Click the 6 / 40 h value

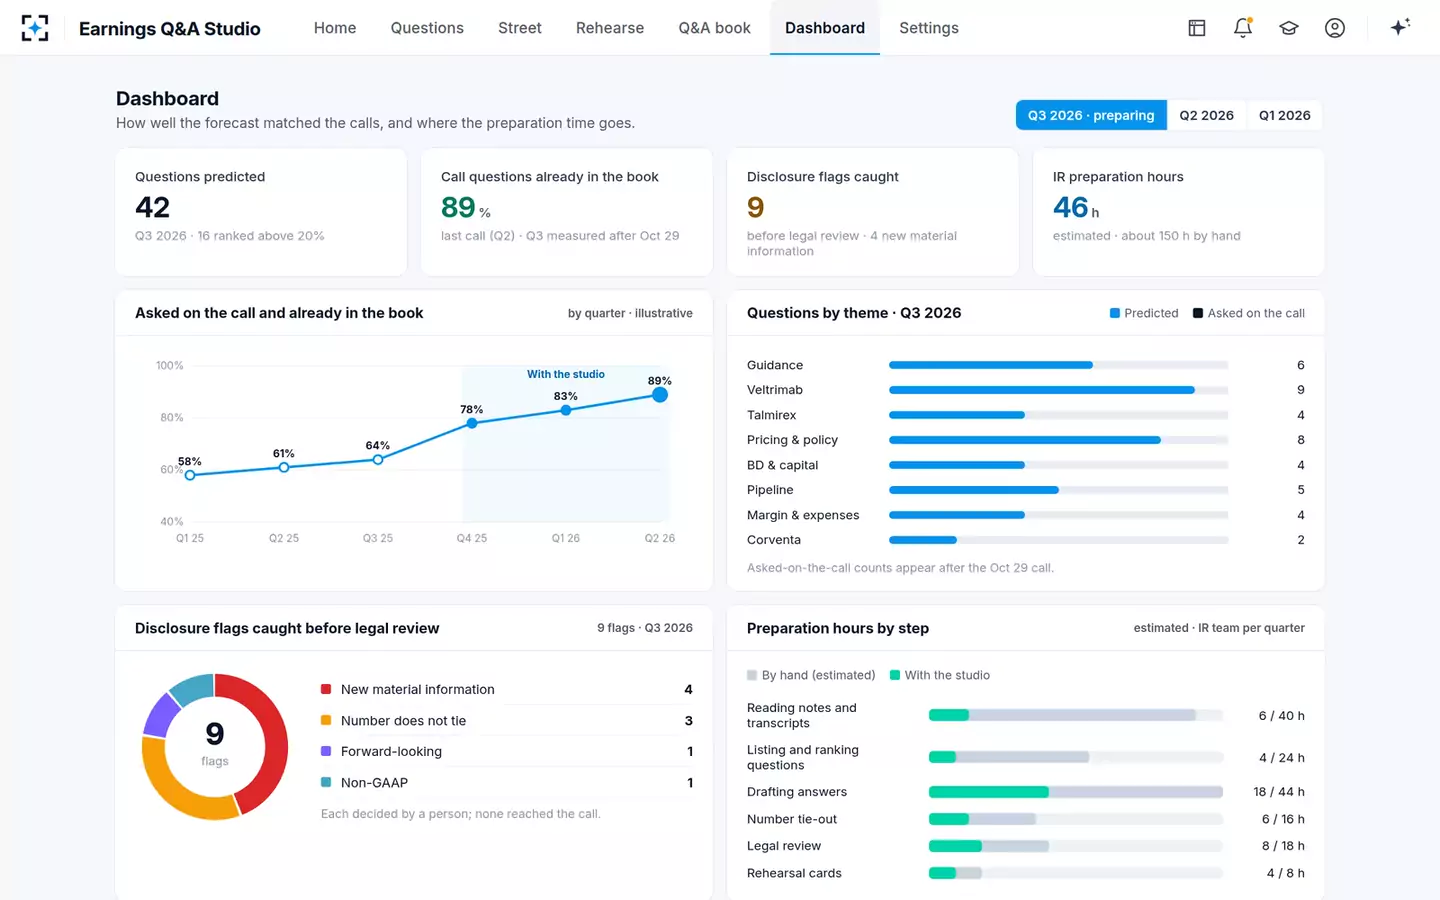tap(1282, 716)
